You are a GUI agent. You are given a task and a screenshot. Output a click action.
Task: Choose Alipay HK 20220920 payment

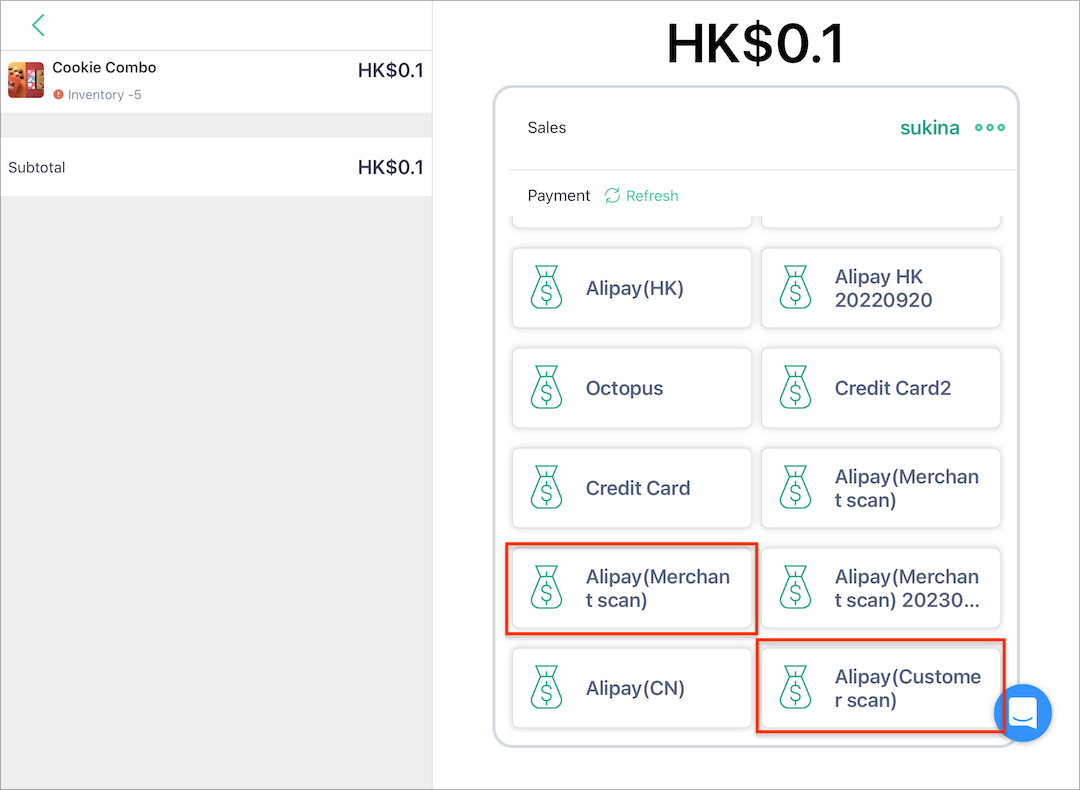coord(880,288)
